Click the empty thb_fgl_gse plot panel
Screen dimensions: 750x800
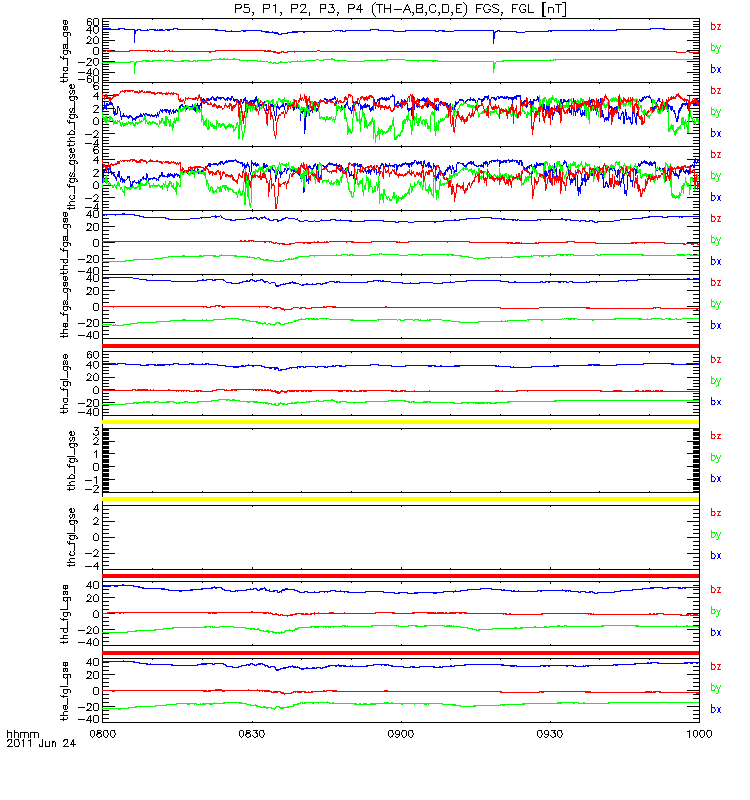tap(401, 460)
